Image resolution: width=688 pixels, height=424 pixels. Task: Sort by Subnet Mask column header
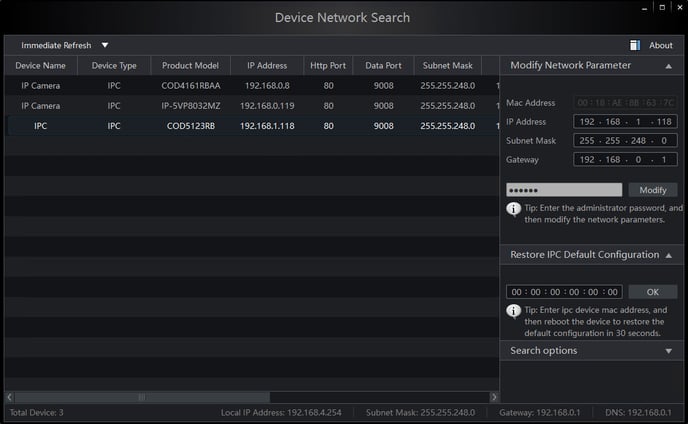click(x=448, y=65)
